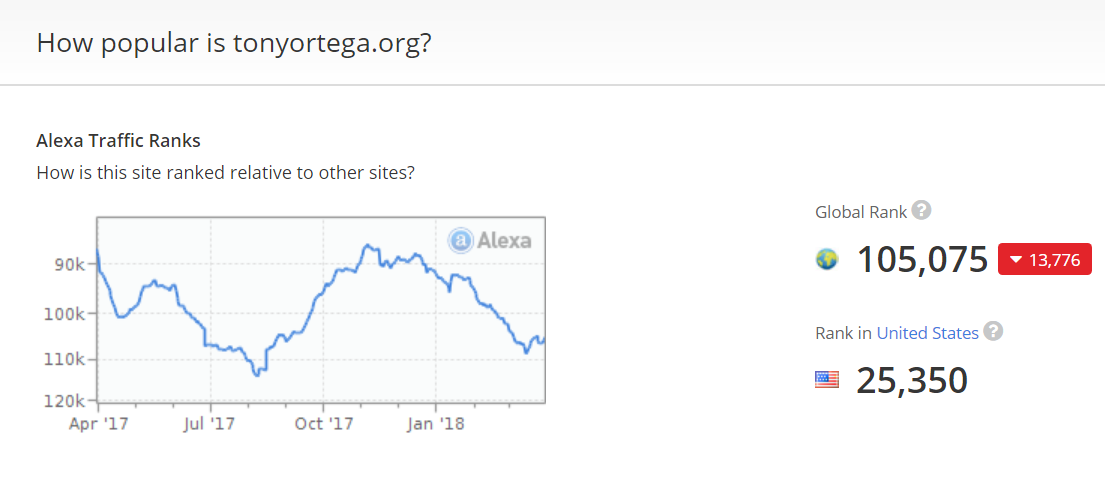Click the US flag icon
This screenshot has height=479, width=1105.
[827, 380]
